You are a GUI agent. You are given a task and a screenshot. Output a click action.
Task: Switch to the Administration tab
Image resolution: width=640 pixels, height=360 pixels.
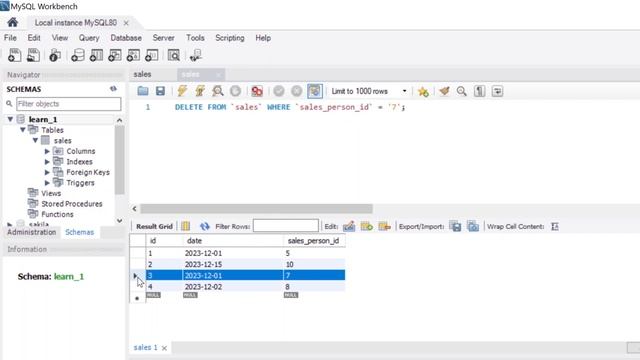[x=31, y=232]
